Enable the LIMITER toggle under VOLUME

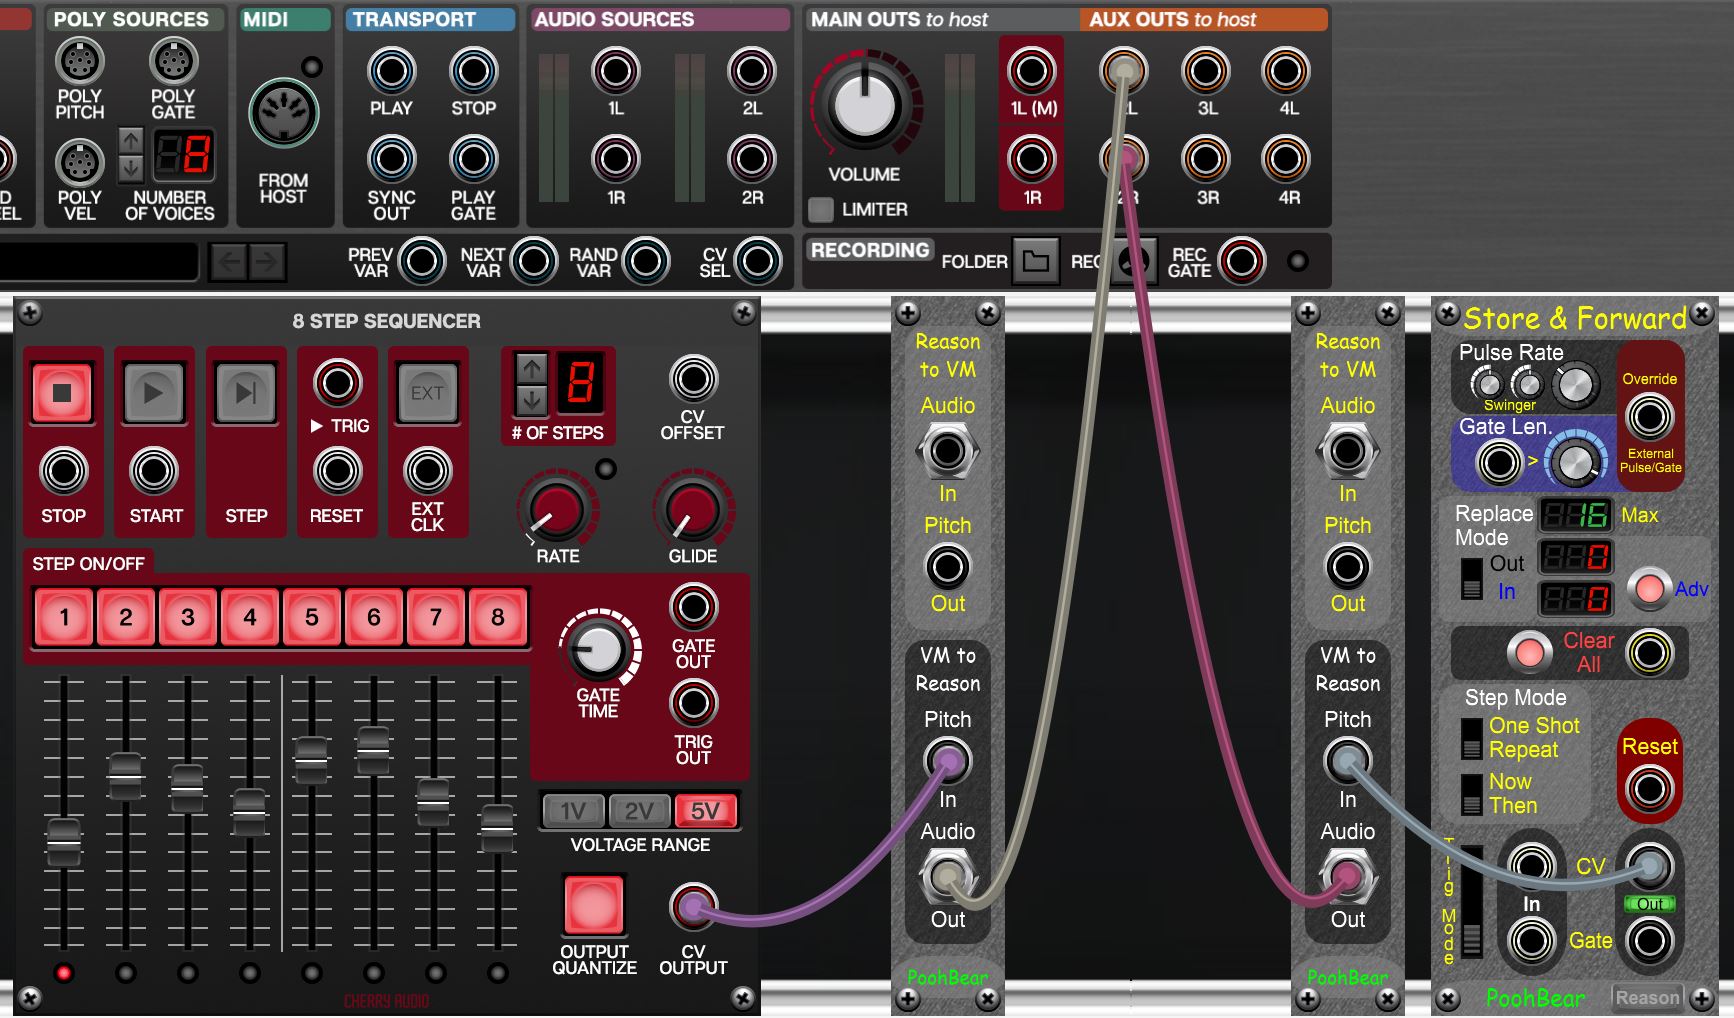point(822,209)
